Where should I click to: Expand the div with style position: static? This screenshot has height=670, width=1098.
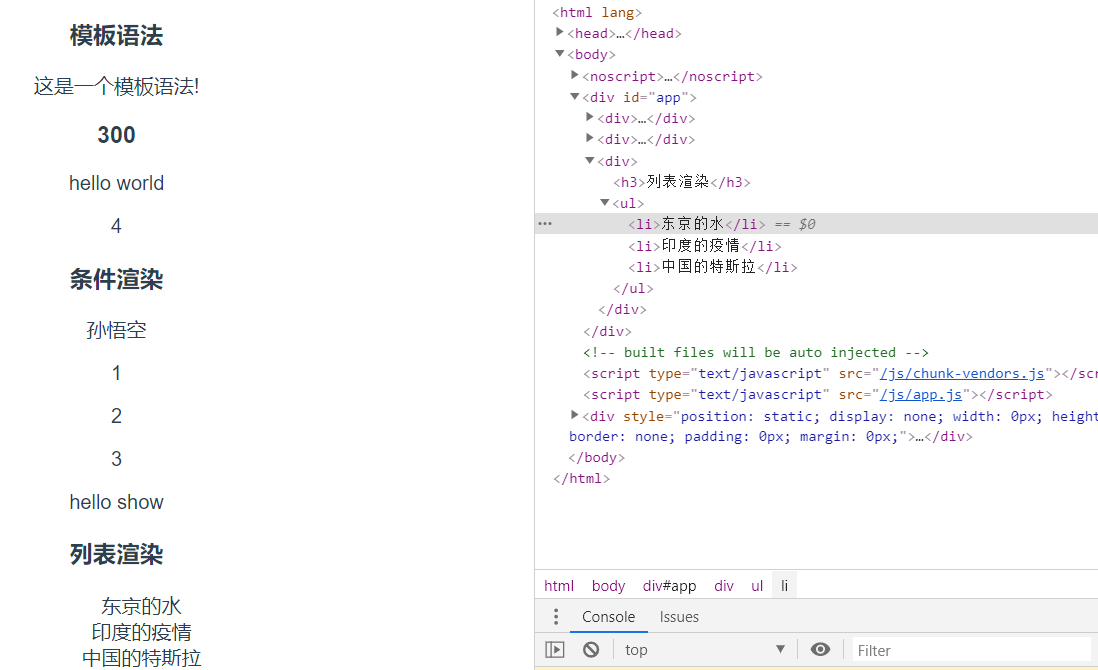point(575,415)
